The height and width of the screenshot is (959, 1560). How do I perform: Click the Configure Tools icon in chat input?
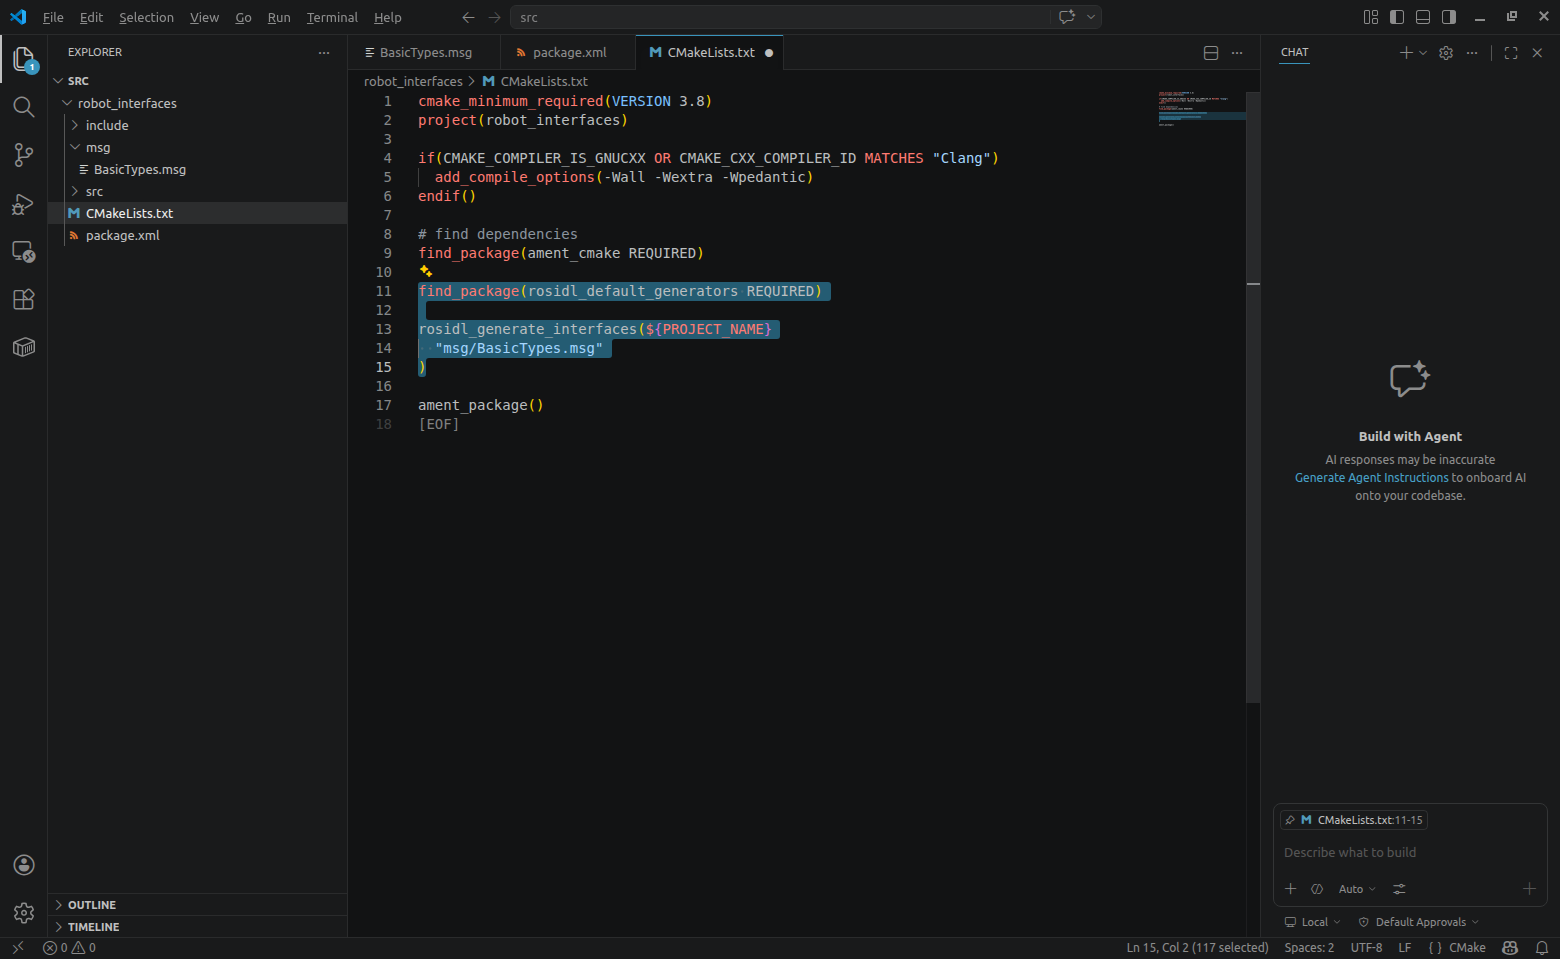(x=1399, y=889)
